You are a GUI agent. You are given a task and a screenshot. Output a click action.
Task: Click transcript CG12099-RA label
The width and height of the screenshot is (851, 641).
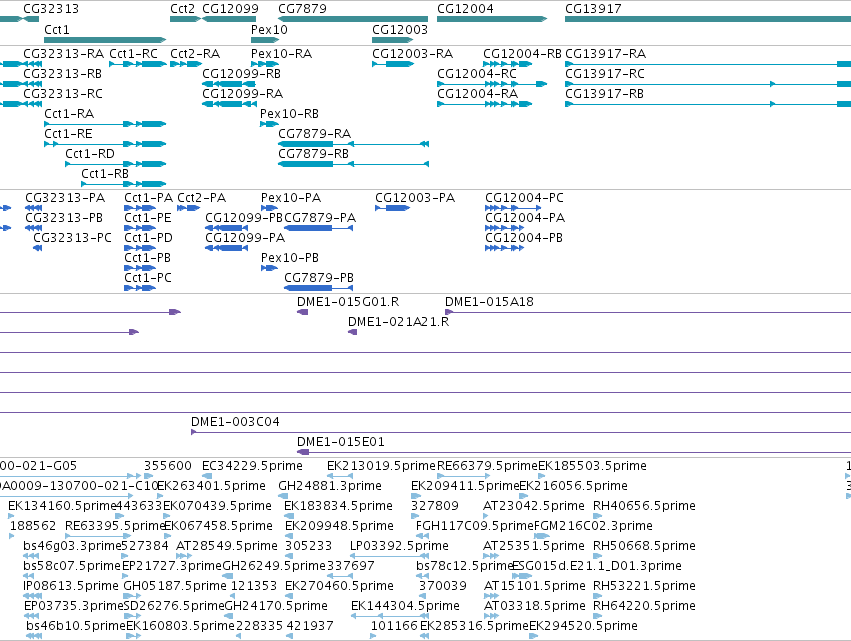point(243,93)
